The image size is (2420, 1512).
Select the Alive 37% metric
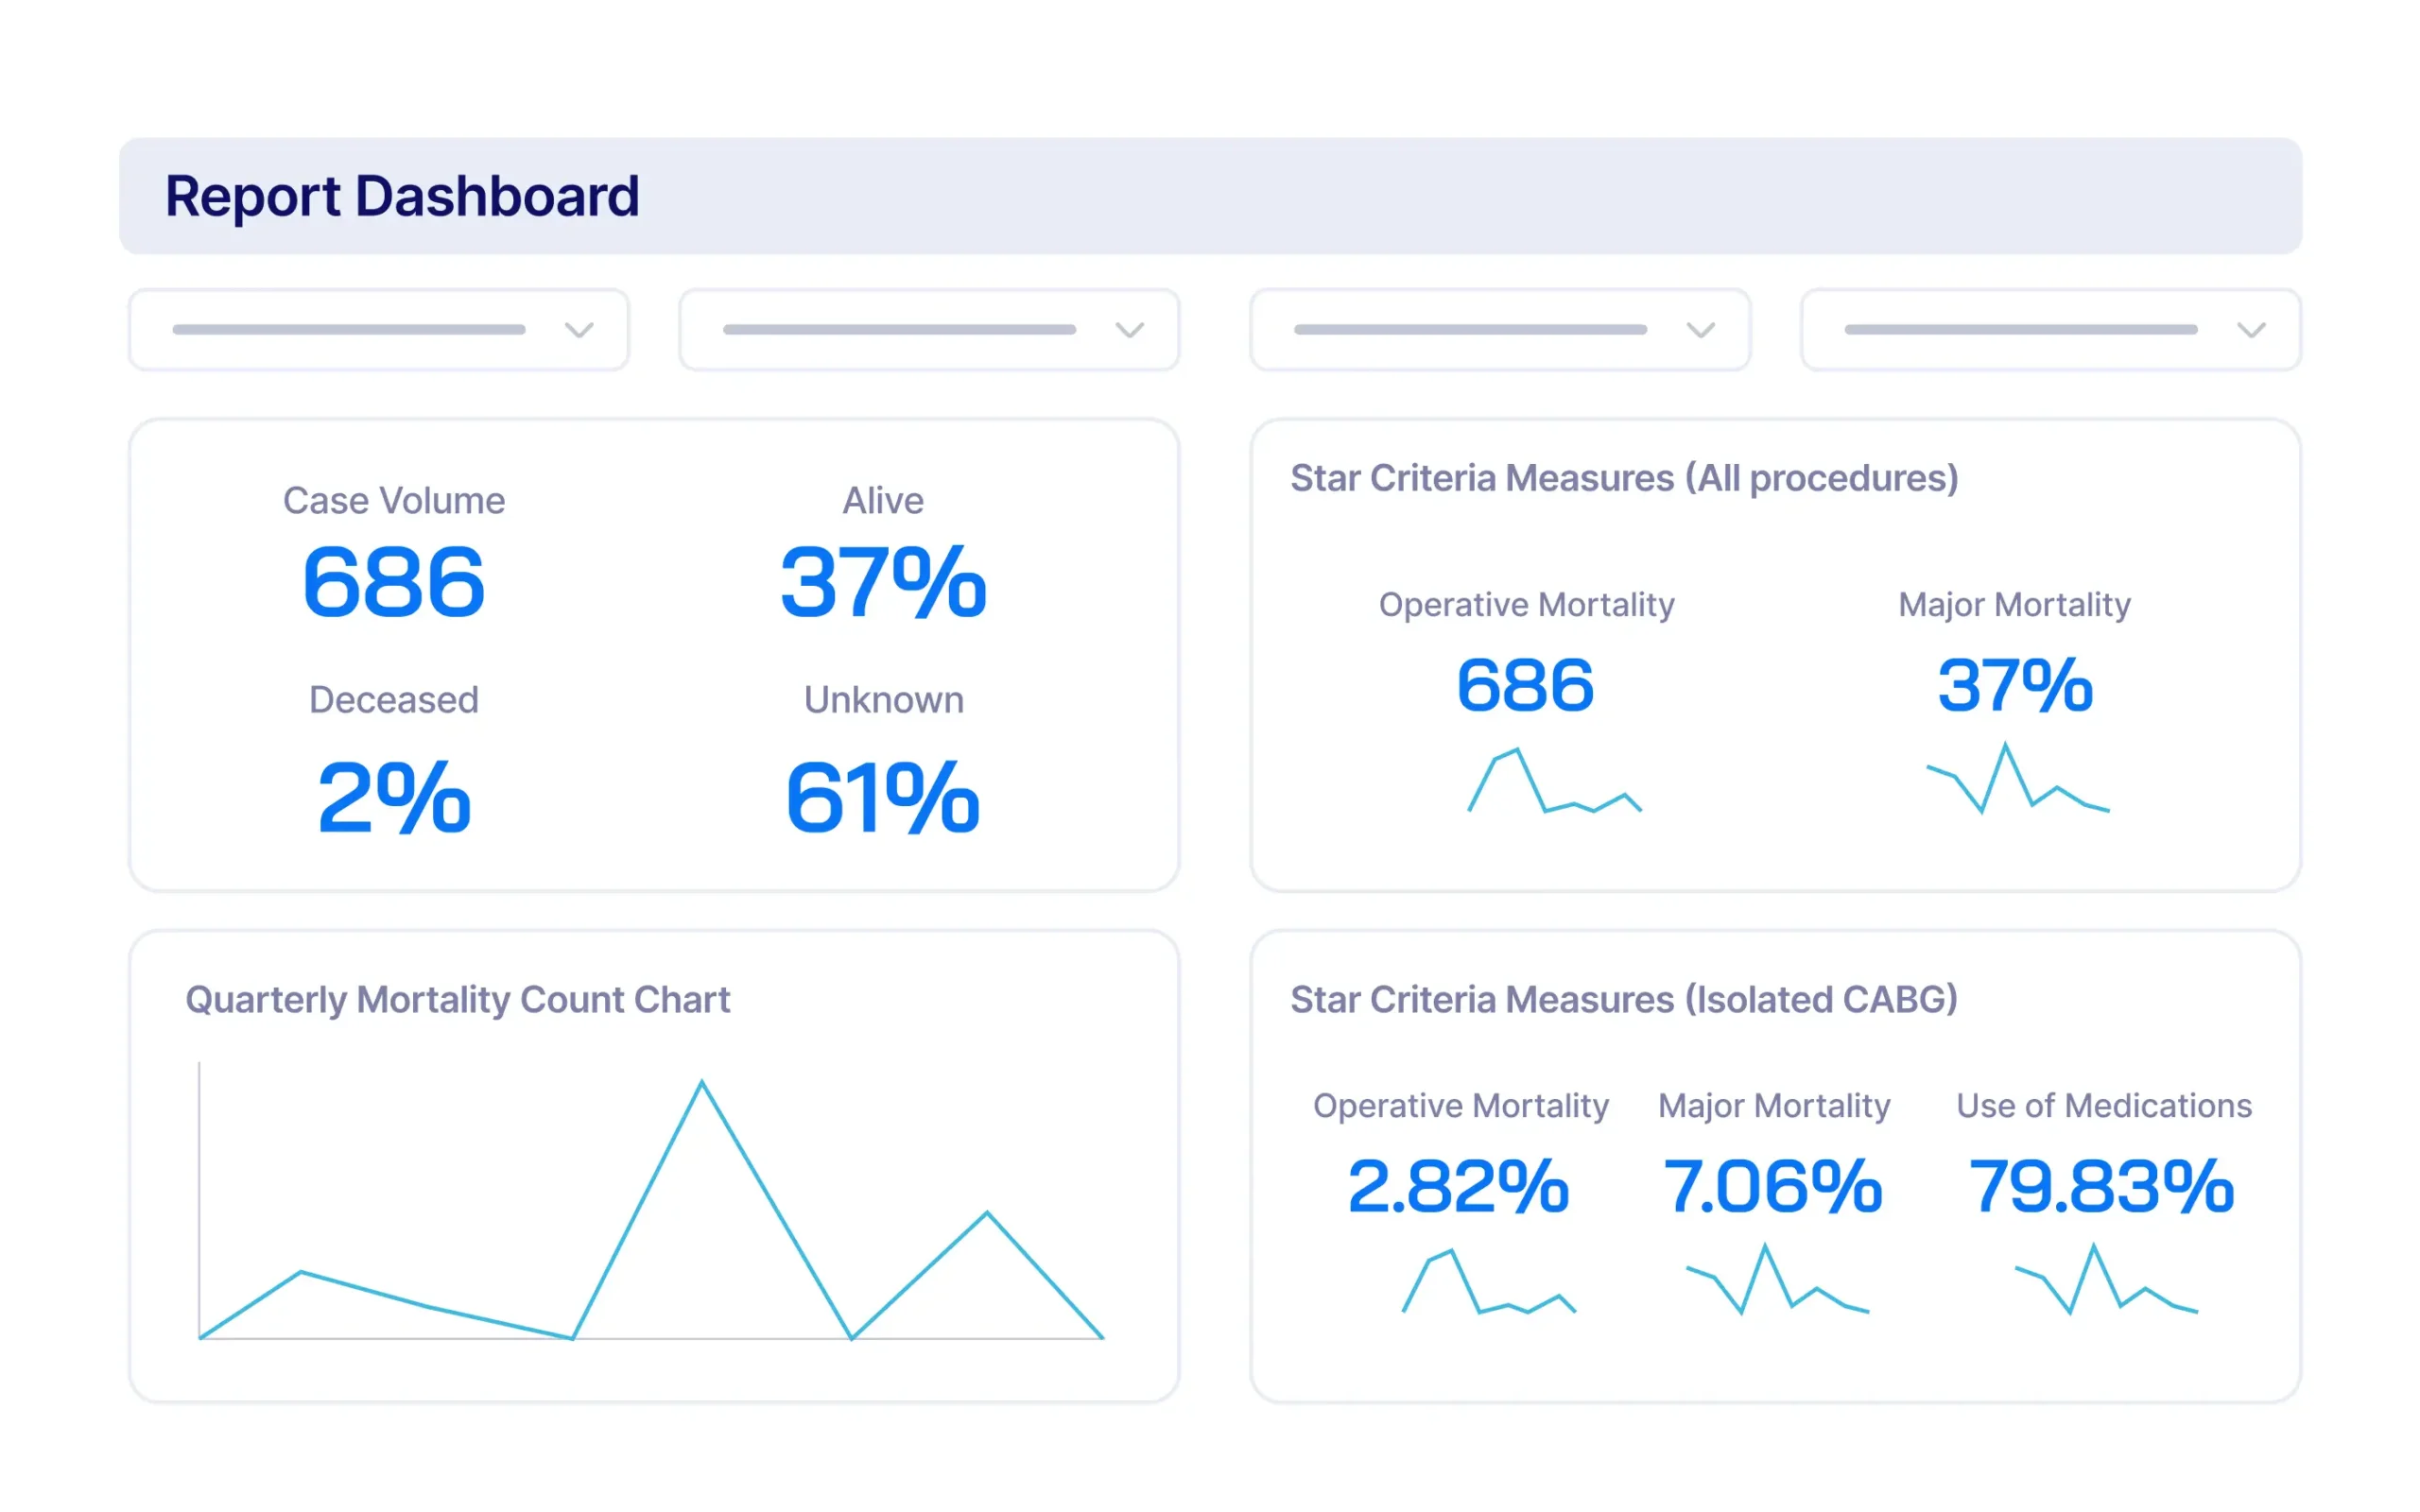[882, 581]
